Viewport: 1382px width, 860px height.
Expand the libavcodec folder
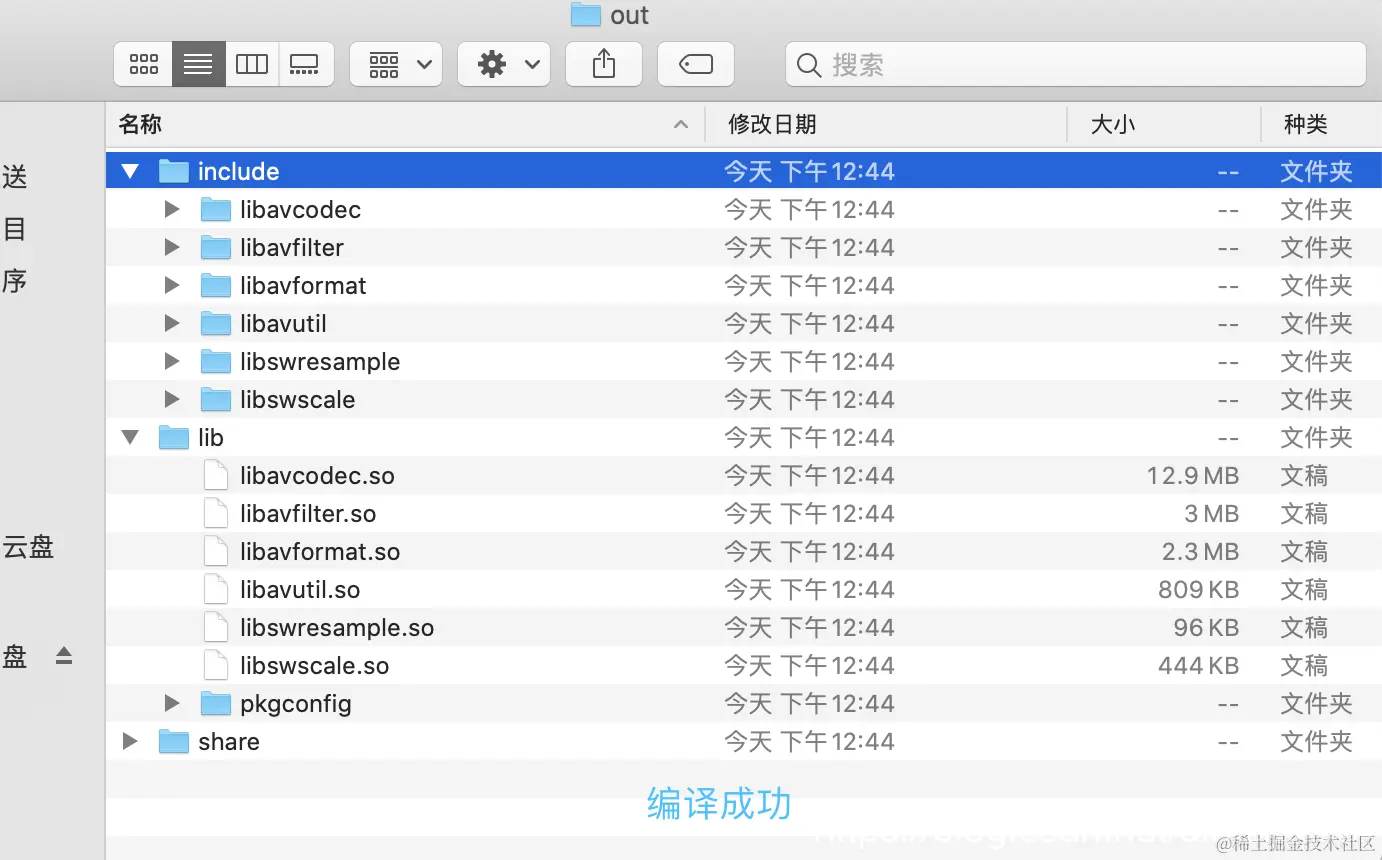[x=172, y=209]
